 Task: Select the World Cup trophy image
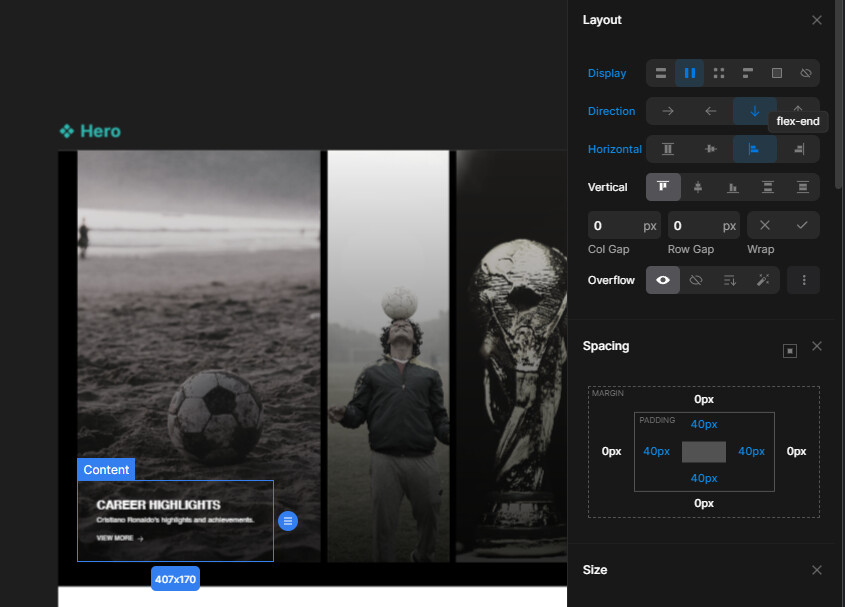[x=511, y=356]
